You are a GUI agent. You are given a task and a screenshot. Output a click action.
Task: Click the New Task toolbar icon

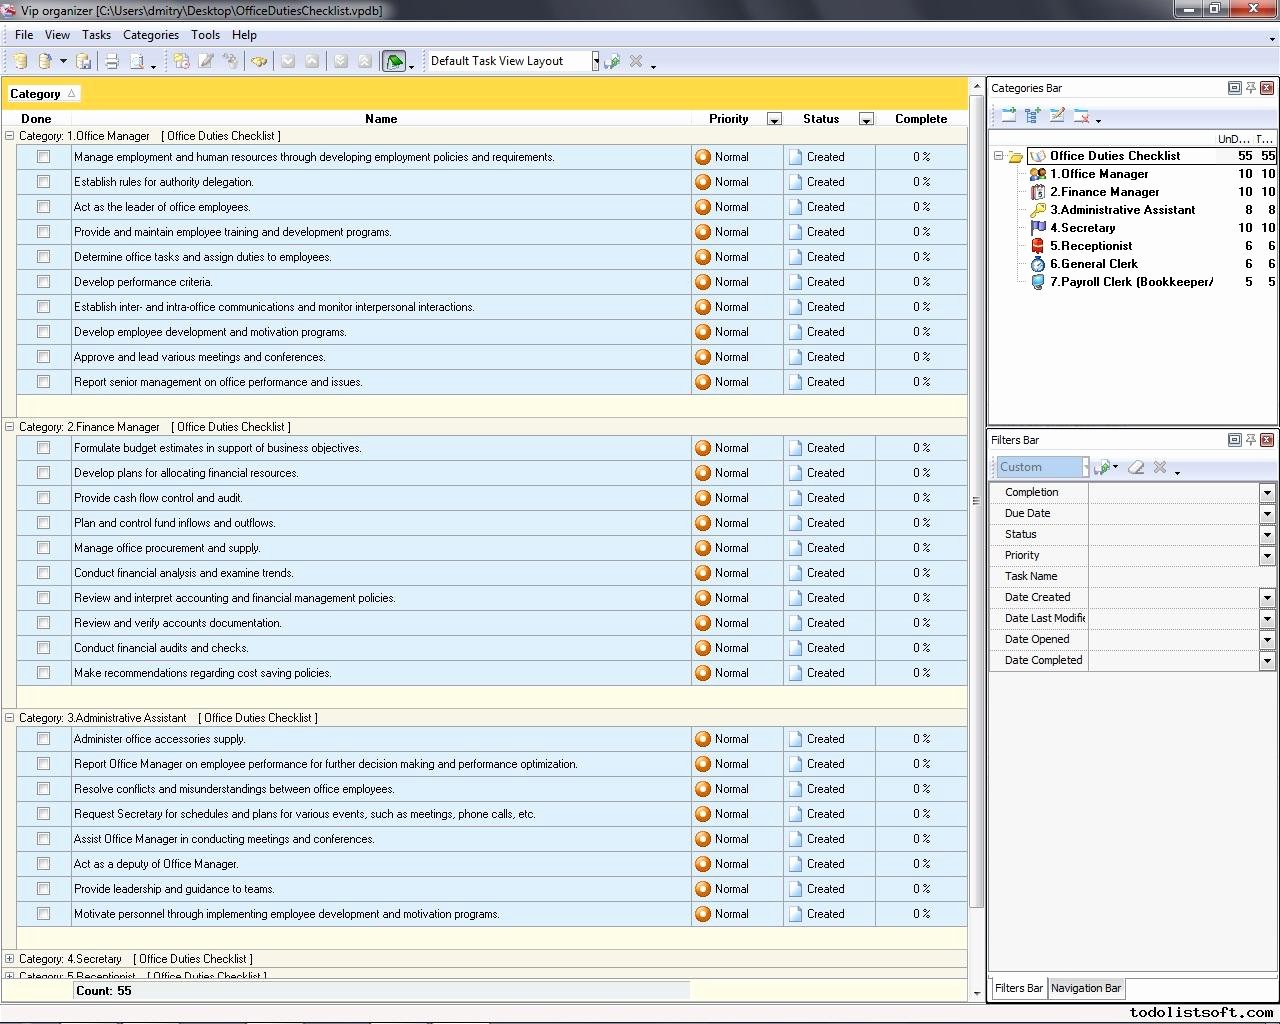[x=181, y=61]
